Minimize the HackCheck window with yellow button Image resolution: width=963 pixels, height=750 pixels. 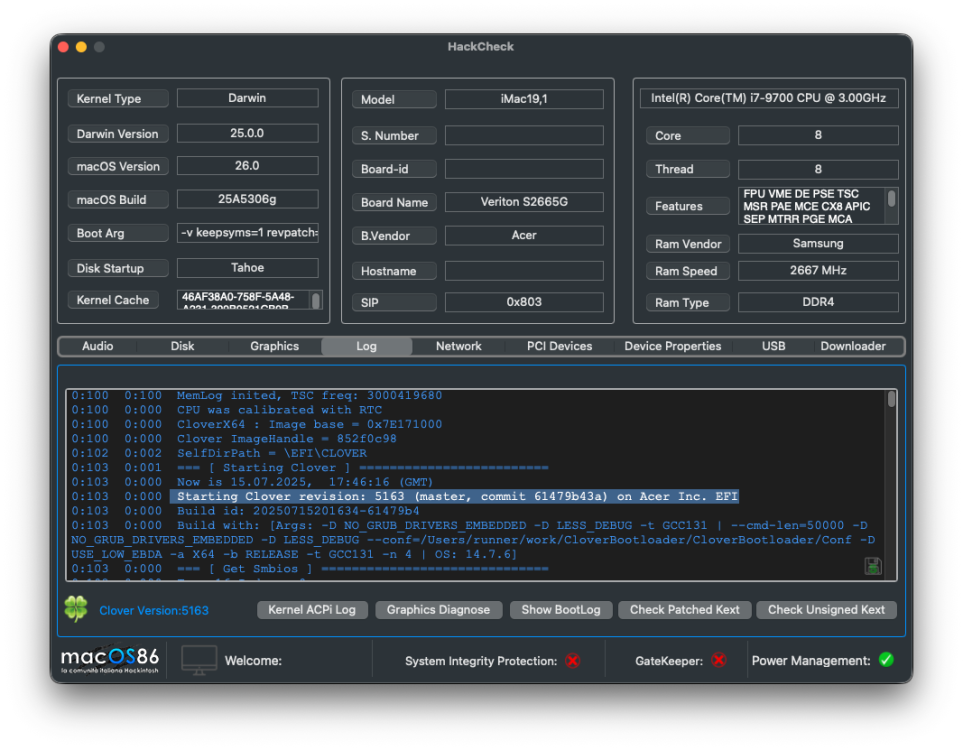tap(81, 47)
